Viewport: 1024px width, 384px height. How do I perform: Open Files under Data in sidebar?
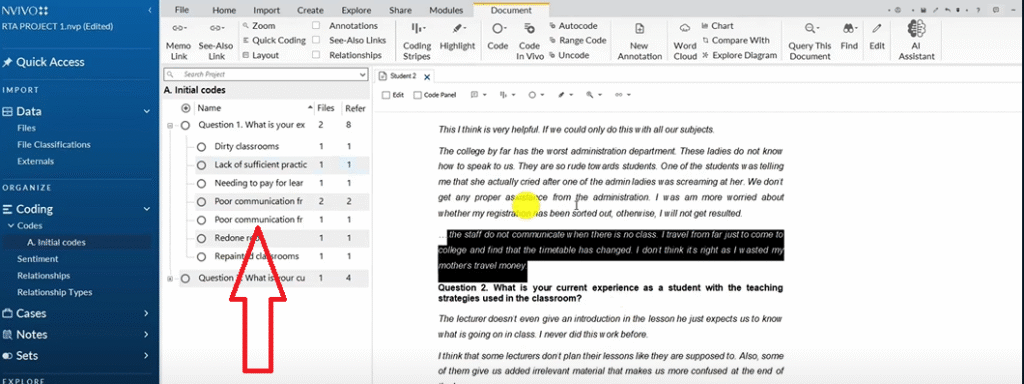27,128
